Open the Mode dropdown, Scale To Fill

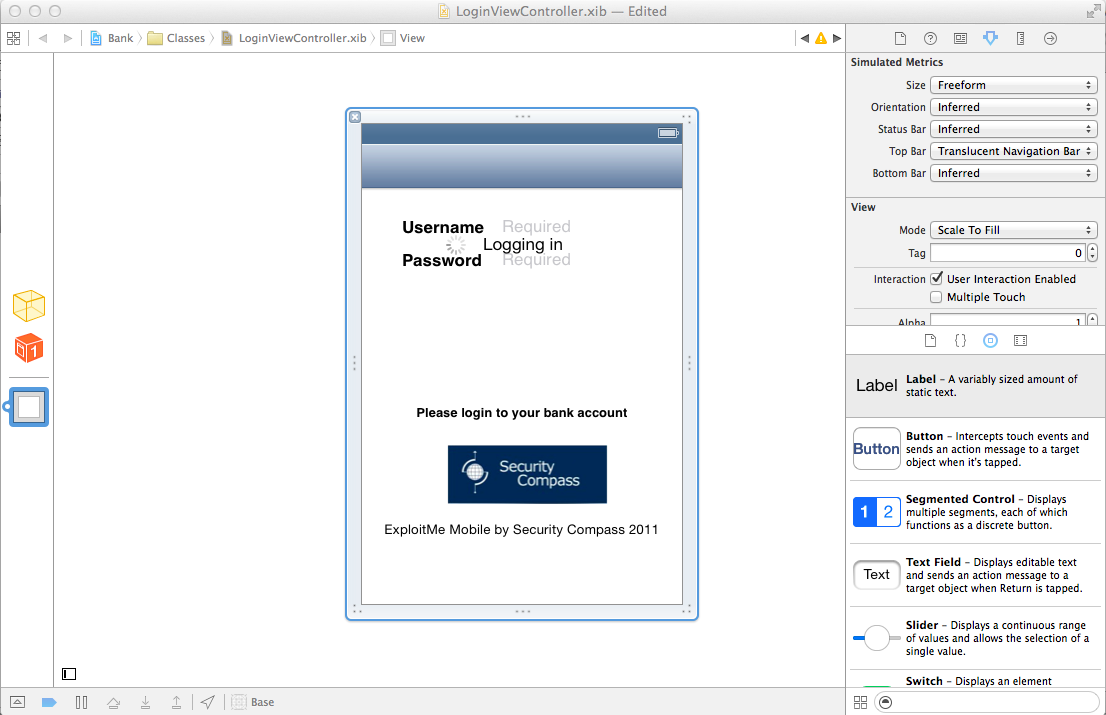point(1014,230)
